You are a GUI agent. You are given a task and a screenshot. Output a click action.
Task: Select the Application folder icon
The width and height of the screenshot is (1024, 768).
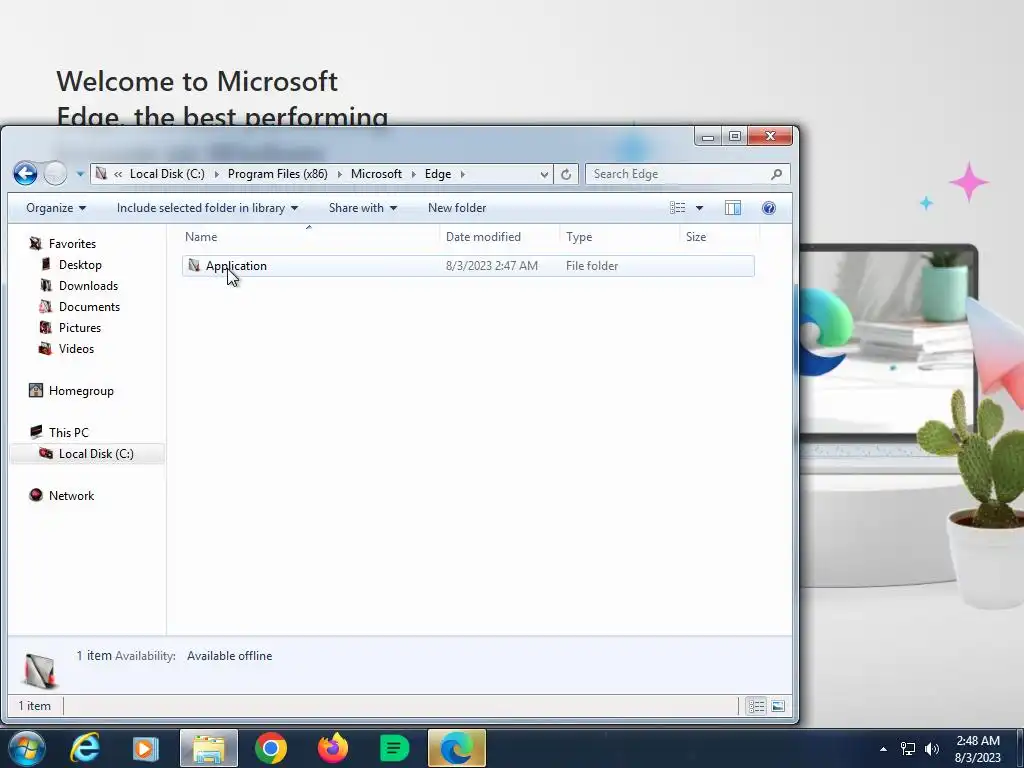point(194,265)
